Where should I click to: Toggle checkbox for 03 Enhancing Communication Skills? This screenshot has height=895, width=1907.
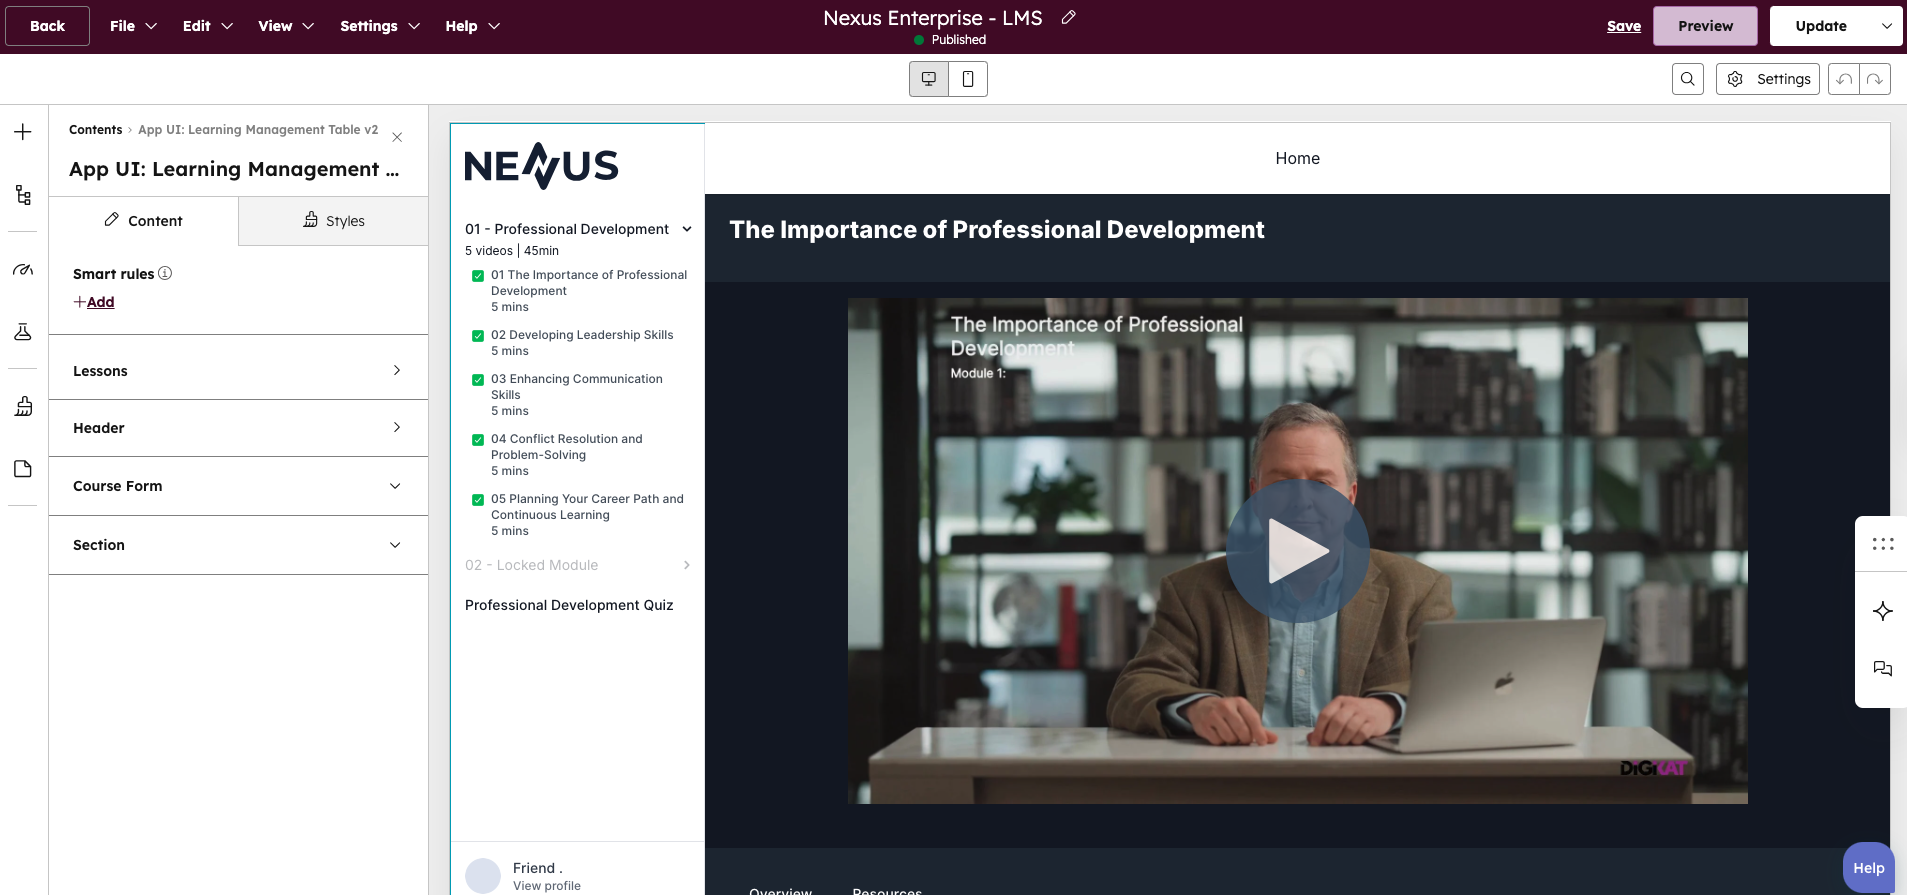point(478,380)
